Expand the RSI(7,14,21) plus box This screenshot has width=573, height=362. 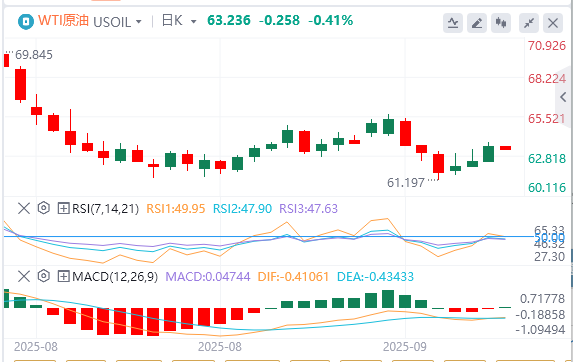[64, 209]
